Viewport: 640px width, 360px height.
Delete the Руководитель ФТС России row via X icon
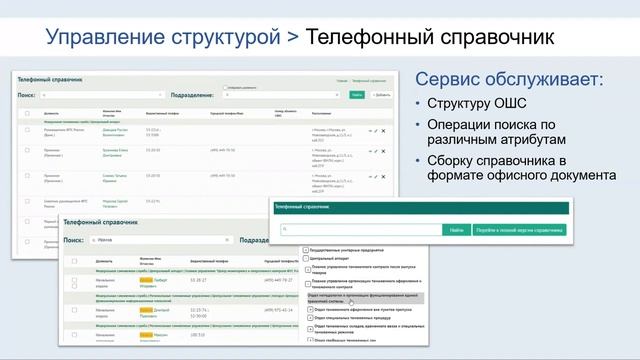(383, 131)
